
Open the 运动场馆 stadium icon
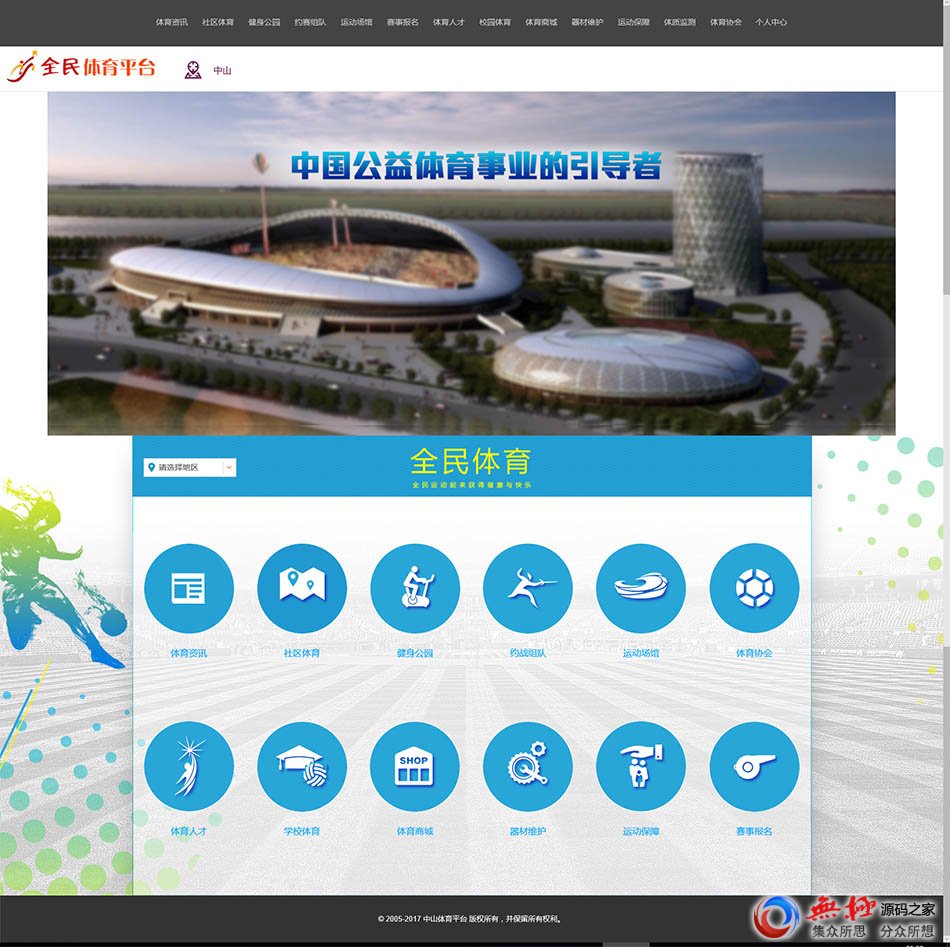click(641, 589)
